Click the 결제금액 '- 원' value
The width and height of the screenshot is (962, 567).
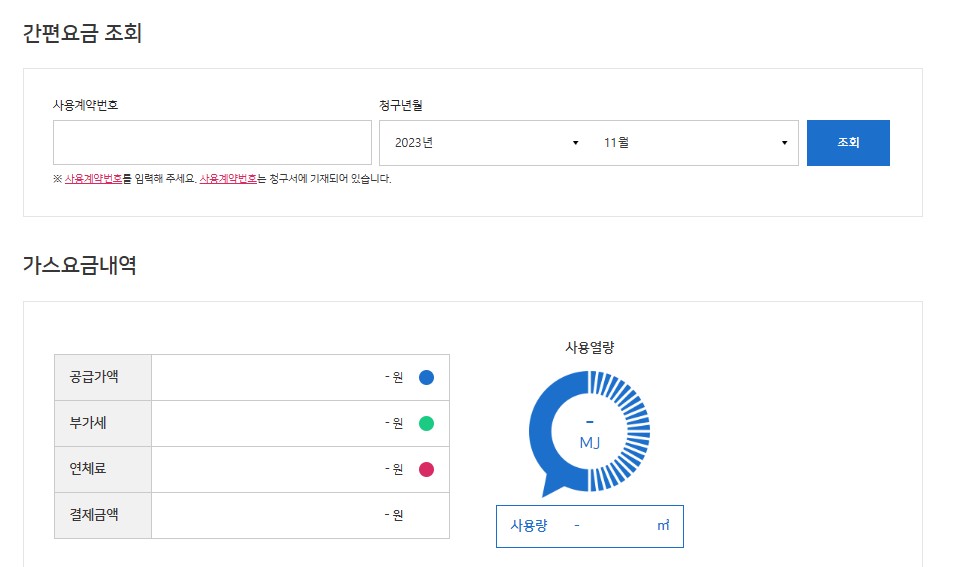394,515
